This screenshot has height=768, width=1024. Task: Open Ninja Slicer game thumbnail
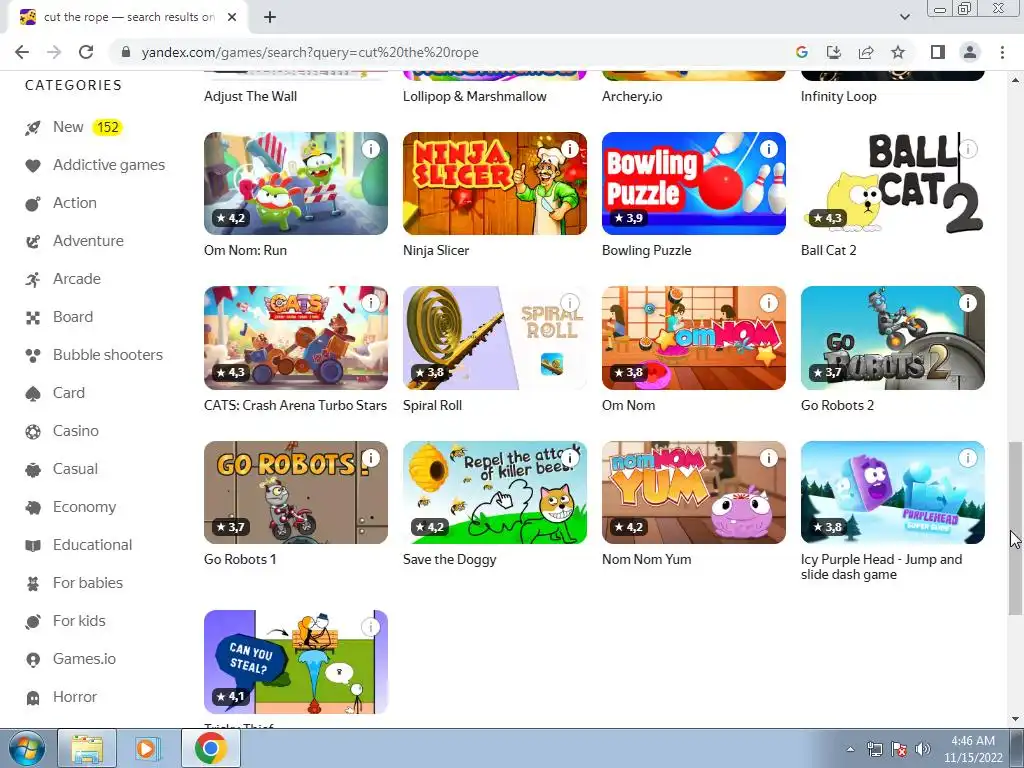coord(495,184)
